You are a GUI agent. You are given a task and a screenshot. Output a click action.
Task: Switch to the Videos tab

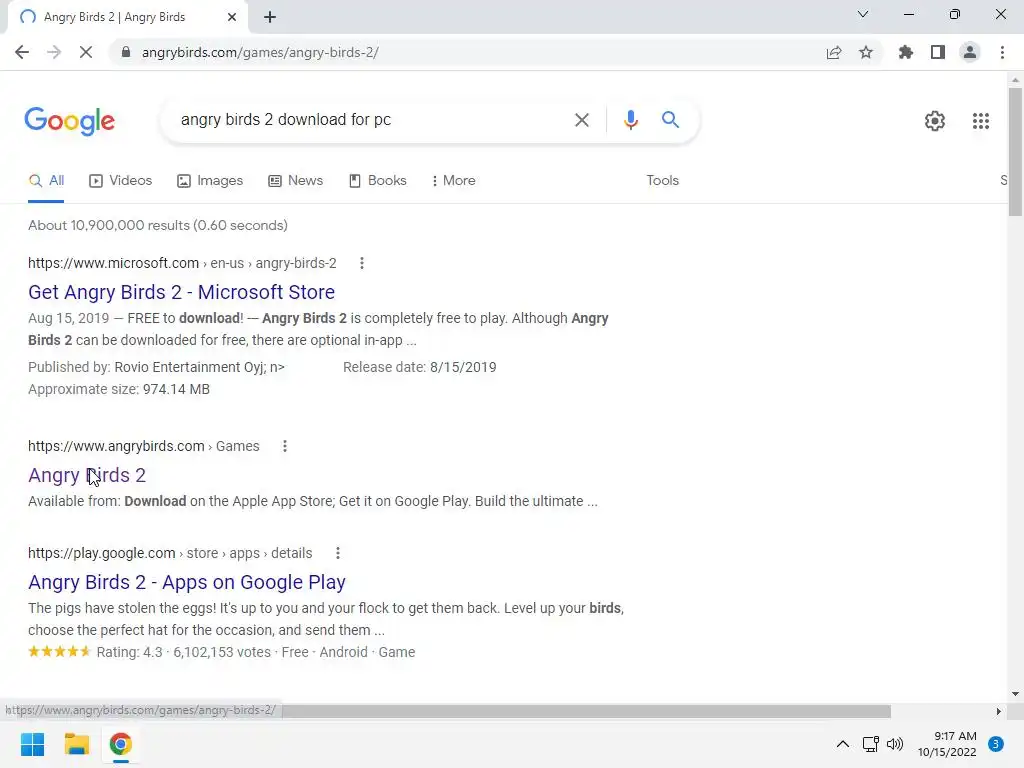[121, 180]
